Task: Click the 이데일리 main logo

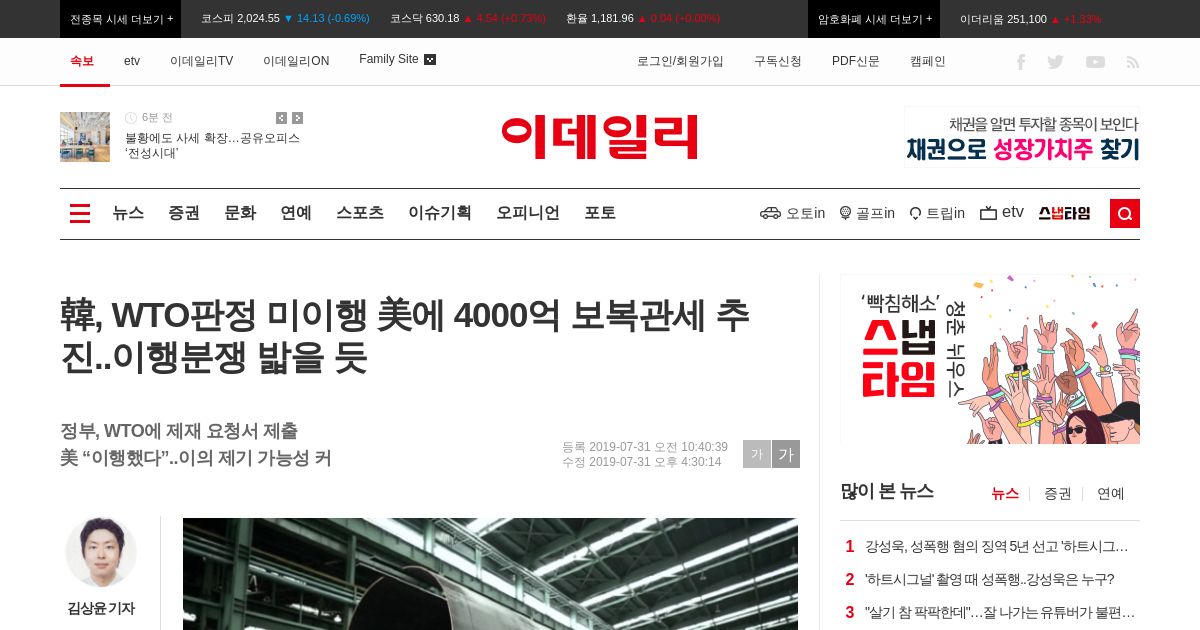Action: point(600,137)
